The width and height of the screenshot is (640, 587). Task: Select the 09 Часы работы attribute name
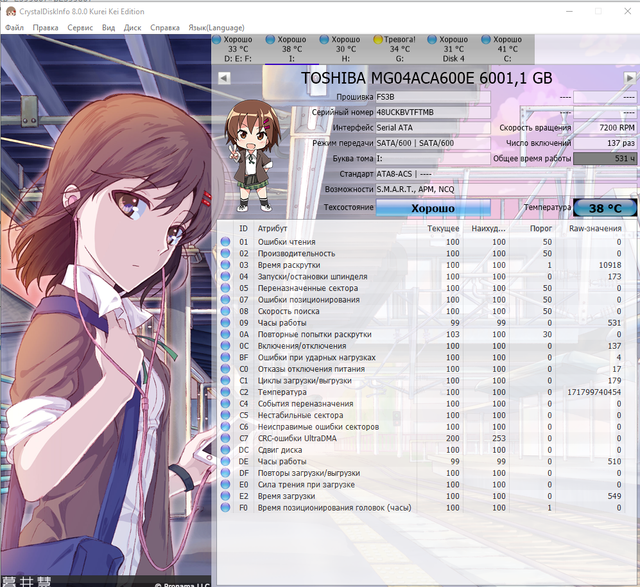pyautogui.click(x=282, y=322)
